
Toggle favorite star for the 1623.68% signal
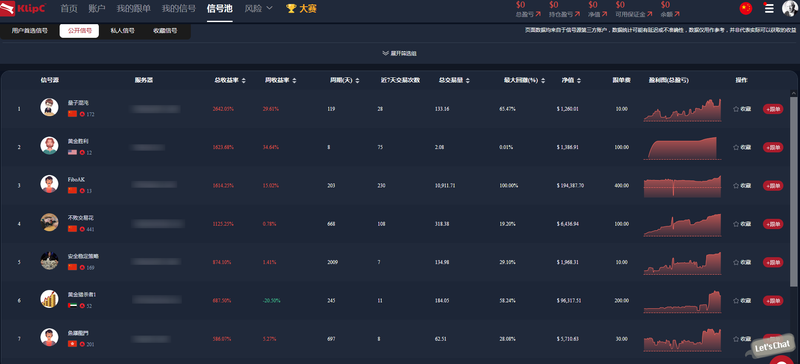coord(736,147)
